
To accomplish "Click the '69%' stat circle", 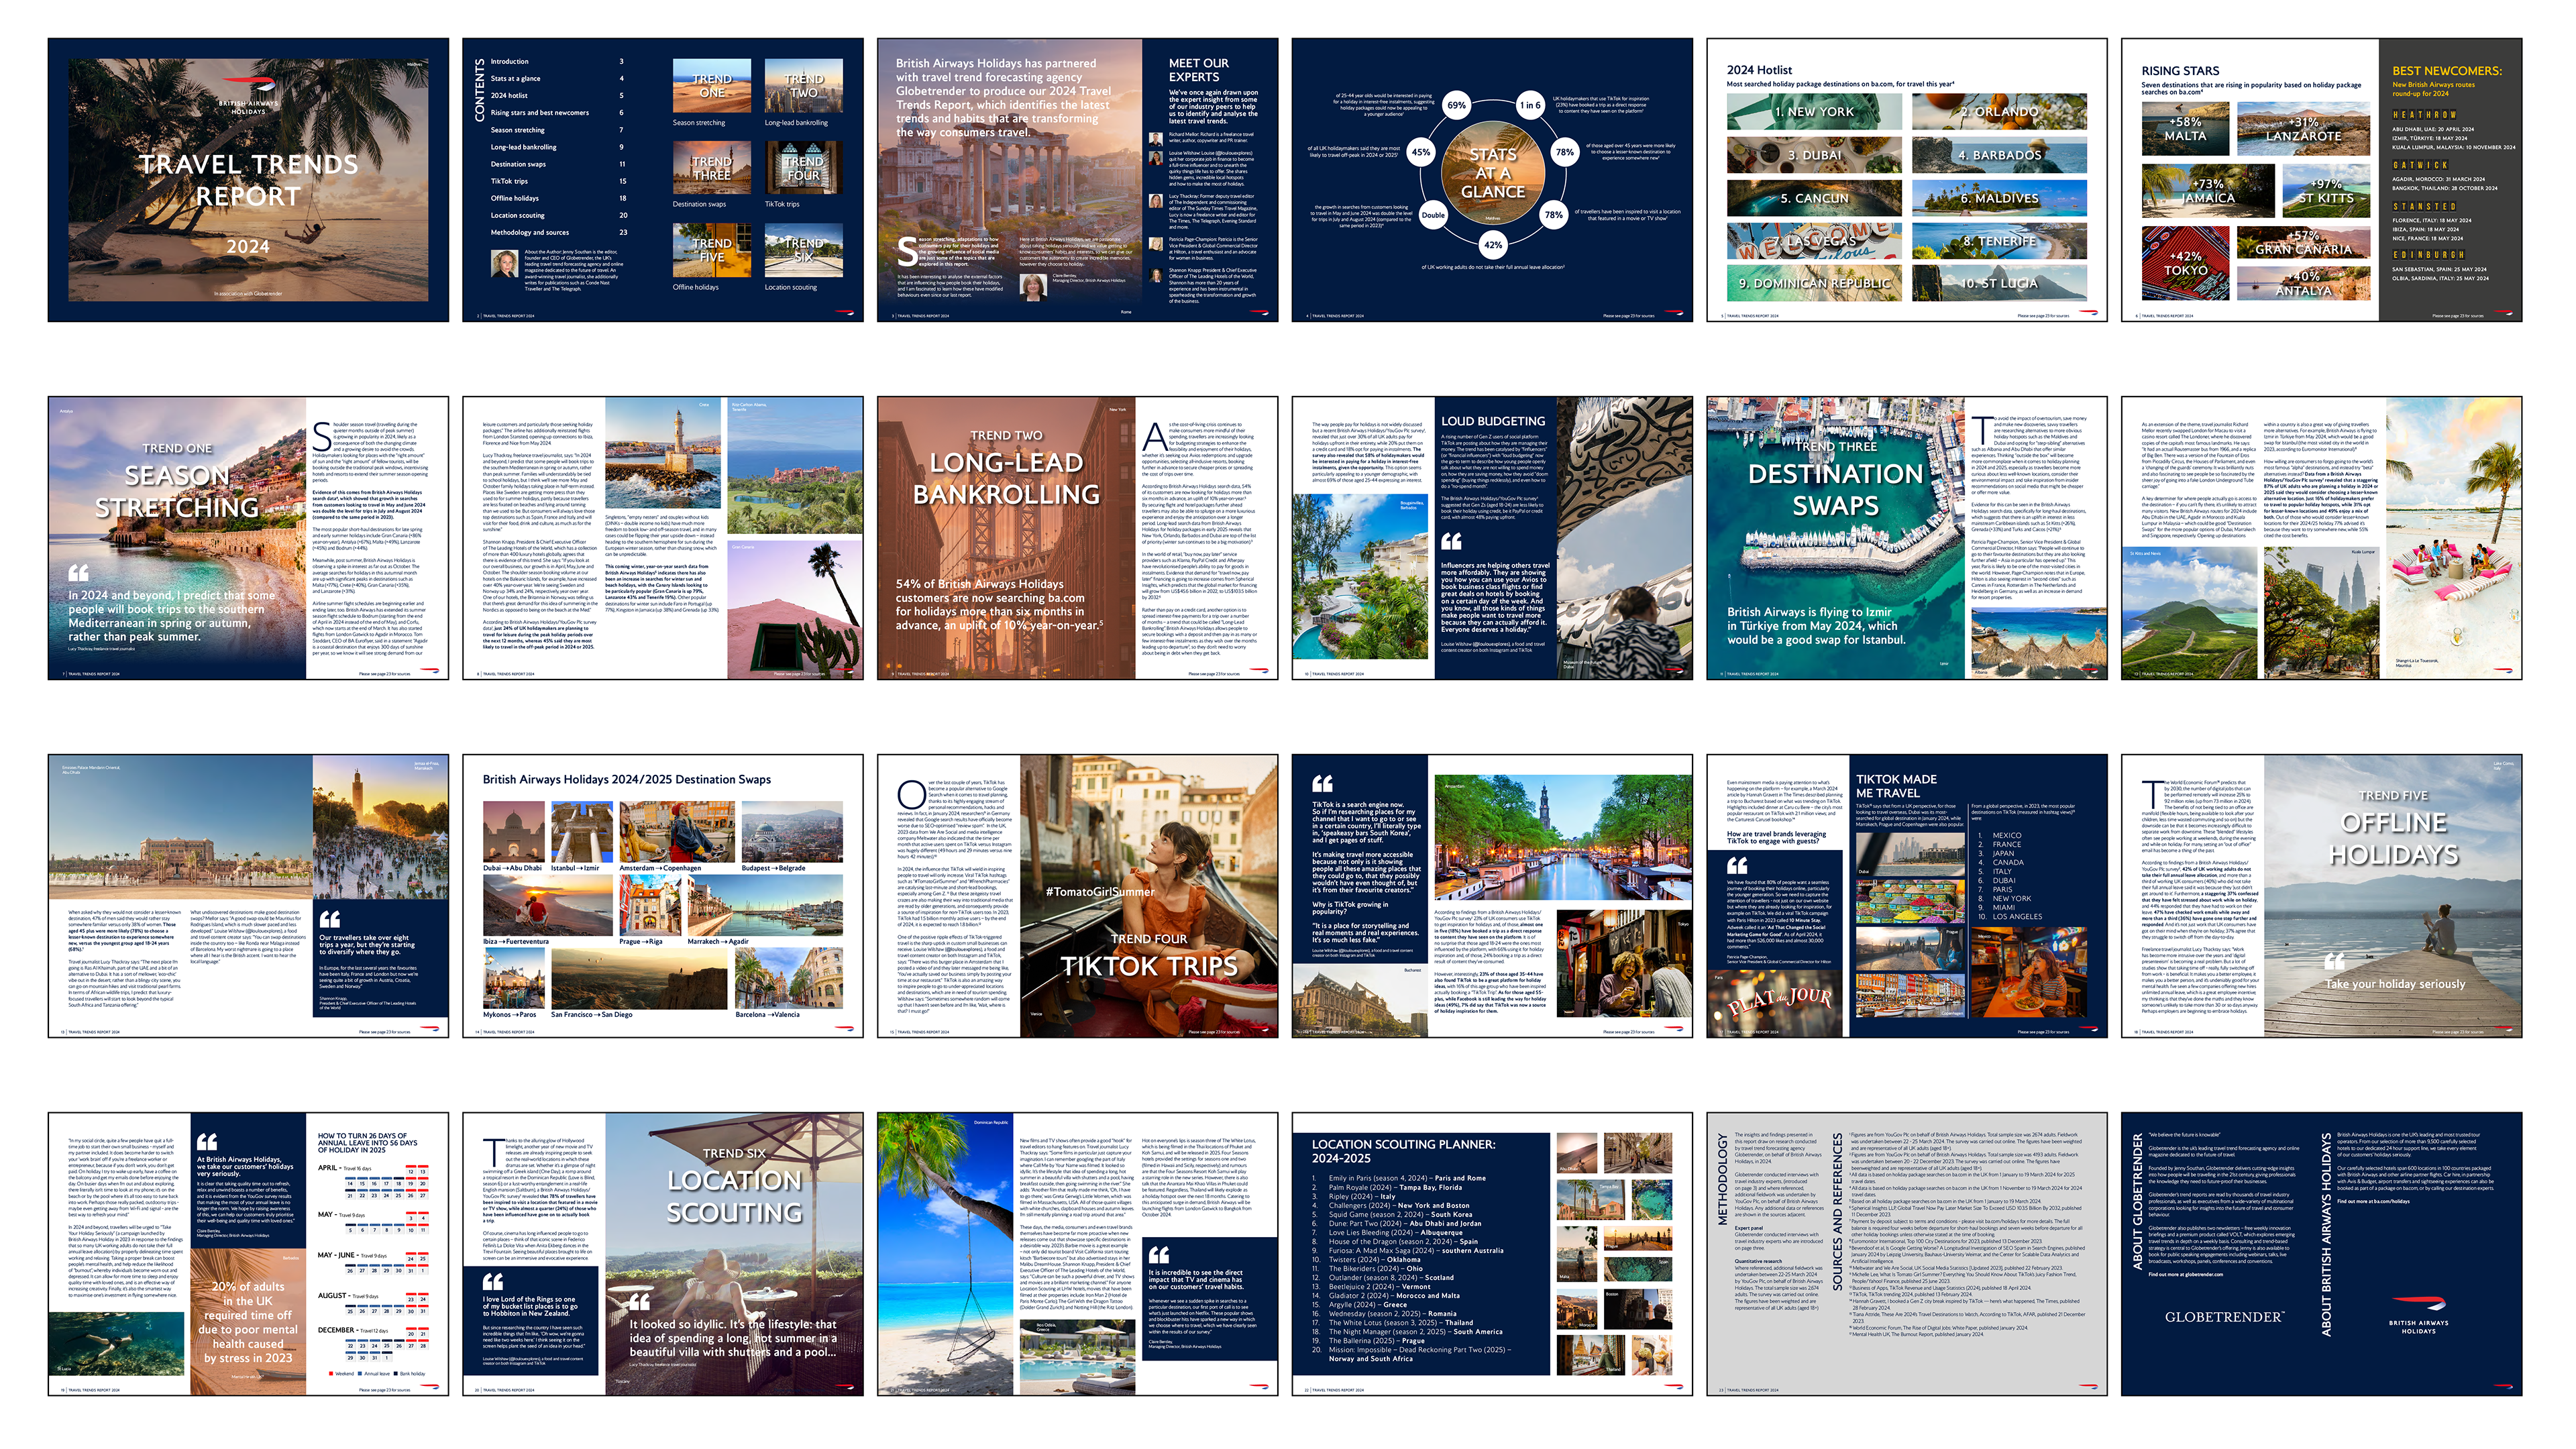I will pyautogui.click(x=1456, y=105).
